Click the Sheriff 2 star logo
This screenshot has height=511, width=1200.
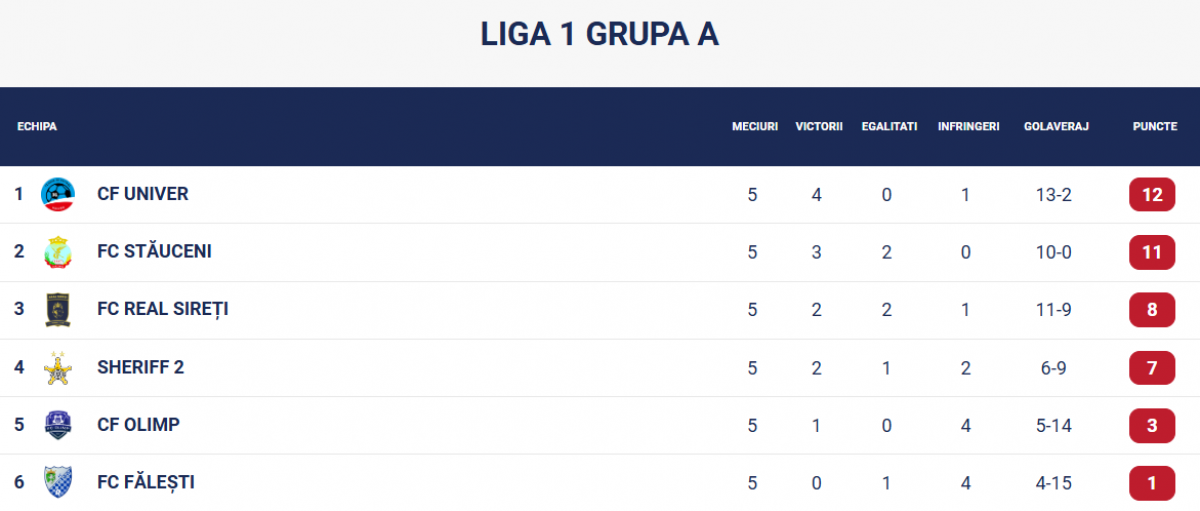coord(58,368)
